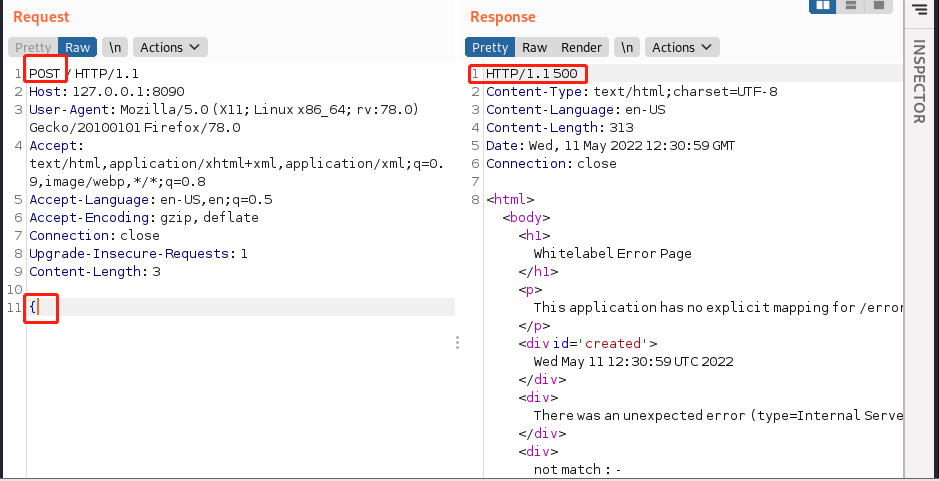Click 'Wed May 11 12:30:59 UTC 2022' timestamp
The image size is (939, 481).
(x=634, y=361)
